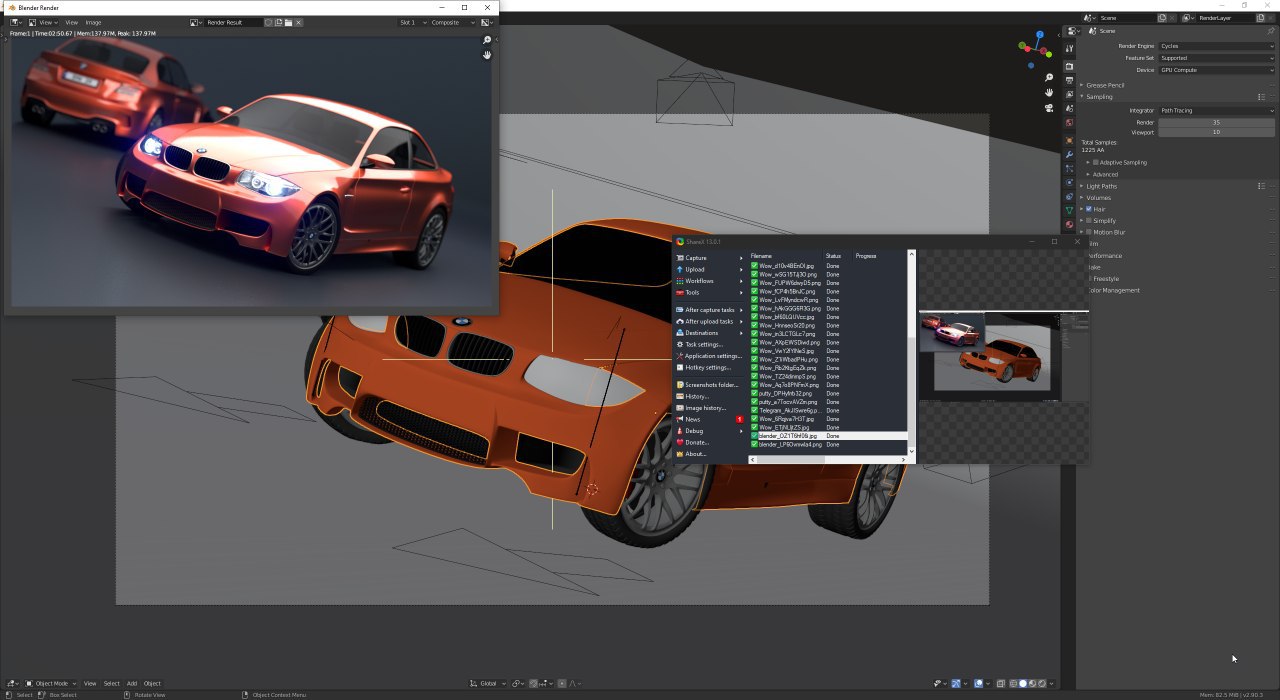
Task: Expand the Volumes panel
Action: tap(1097, 197)
